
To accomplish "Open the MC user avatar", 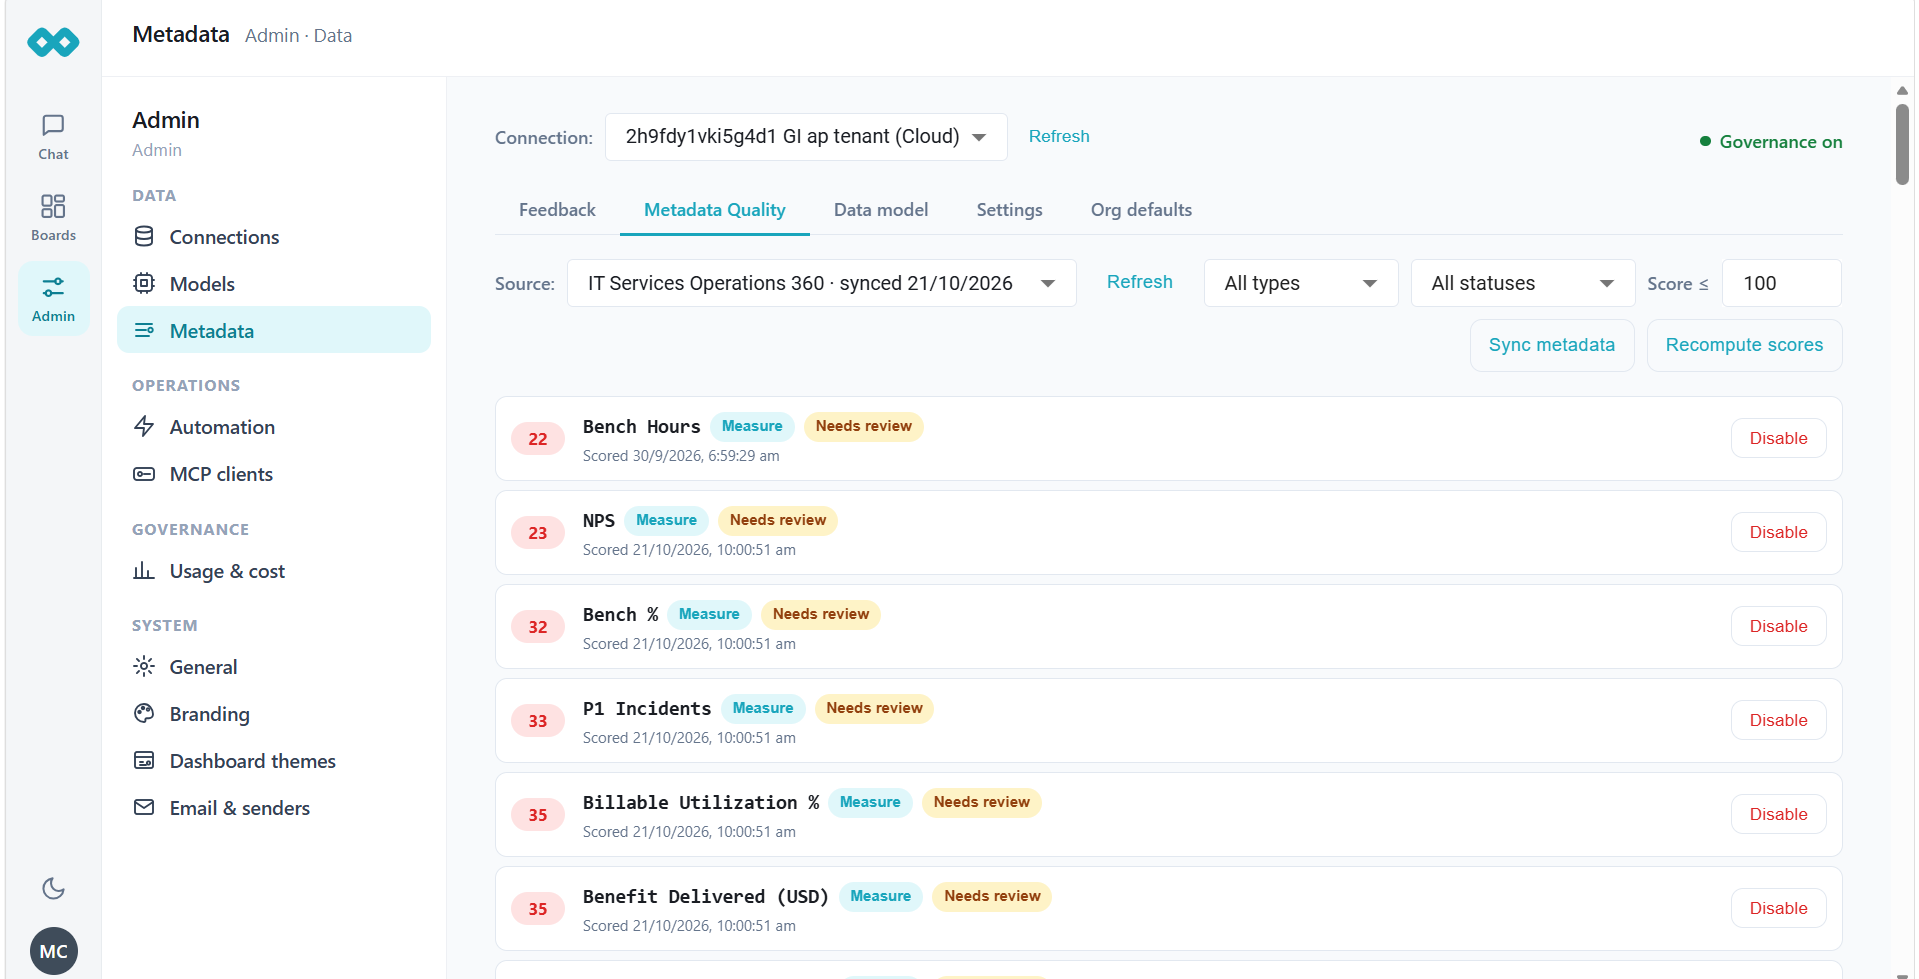I will pyautogui.click(x=54, y=951).
